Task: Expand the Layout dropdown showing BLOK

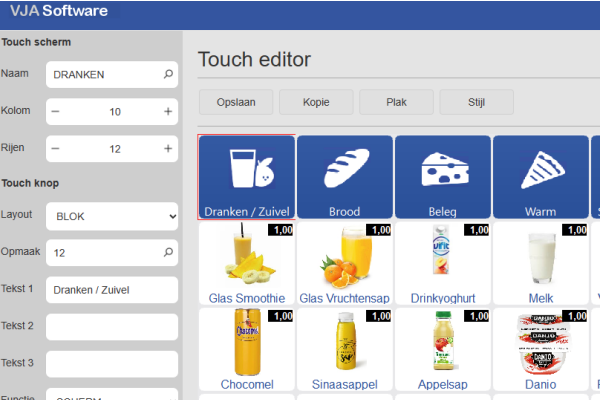Action: (112, 215)
